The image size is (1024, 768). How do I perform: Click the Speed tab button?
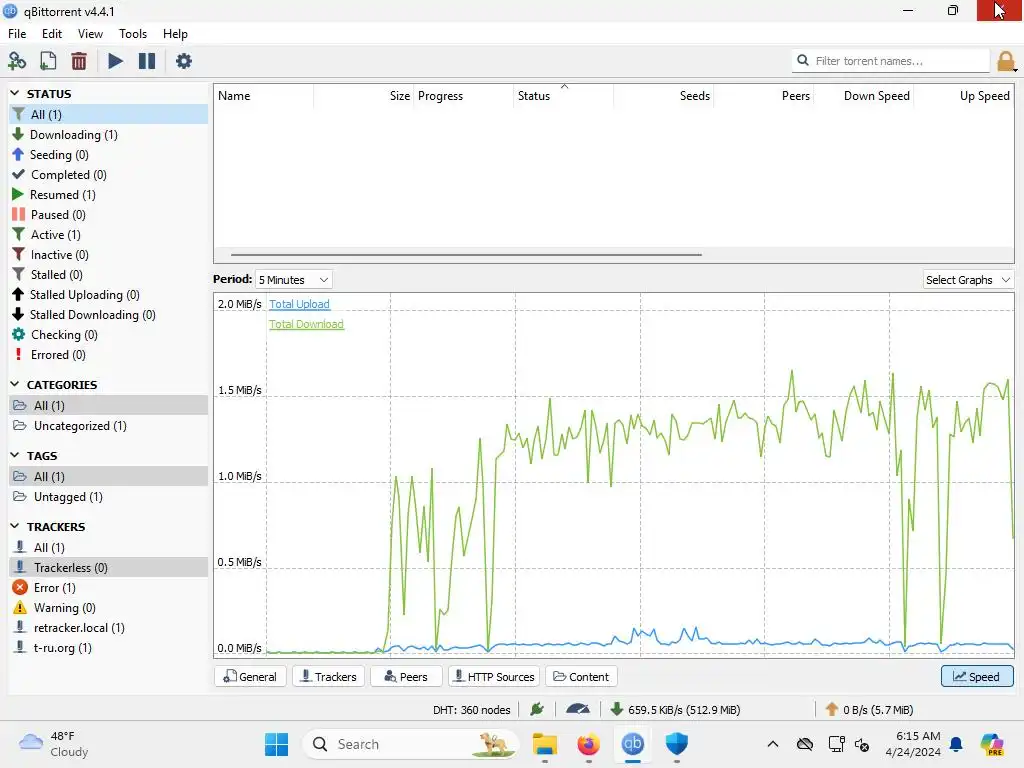pyautogui.click(x=977, y=677)
